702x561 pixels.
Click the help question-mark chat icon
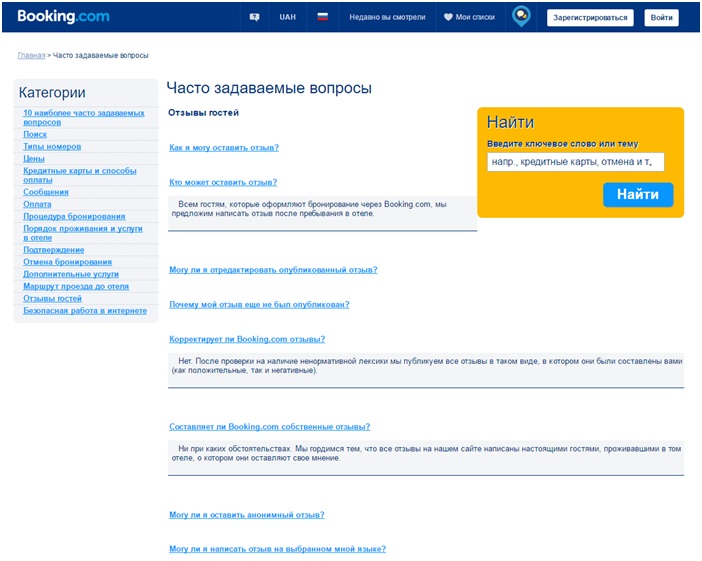[254, 17]
